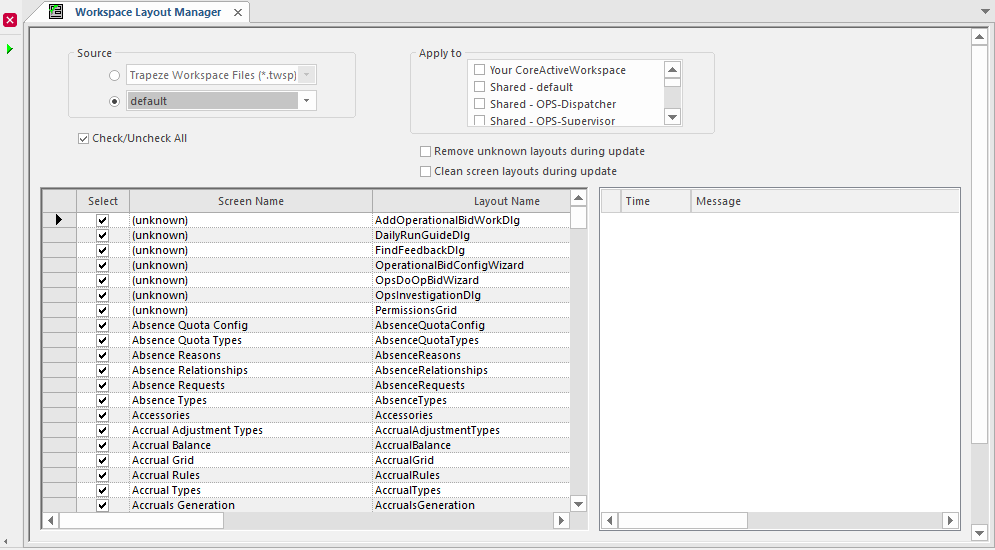Viewport: 995px width, 550px height.
Task: Click the tab list dropdown arrow at top right
Action: 984,12
